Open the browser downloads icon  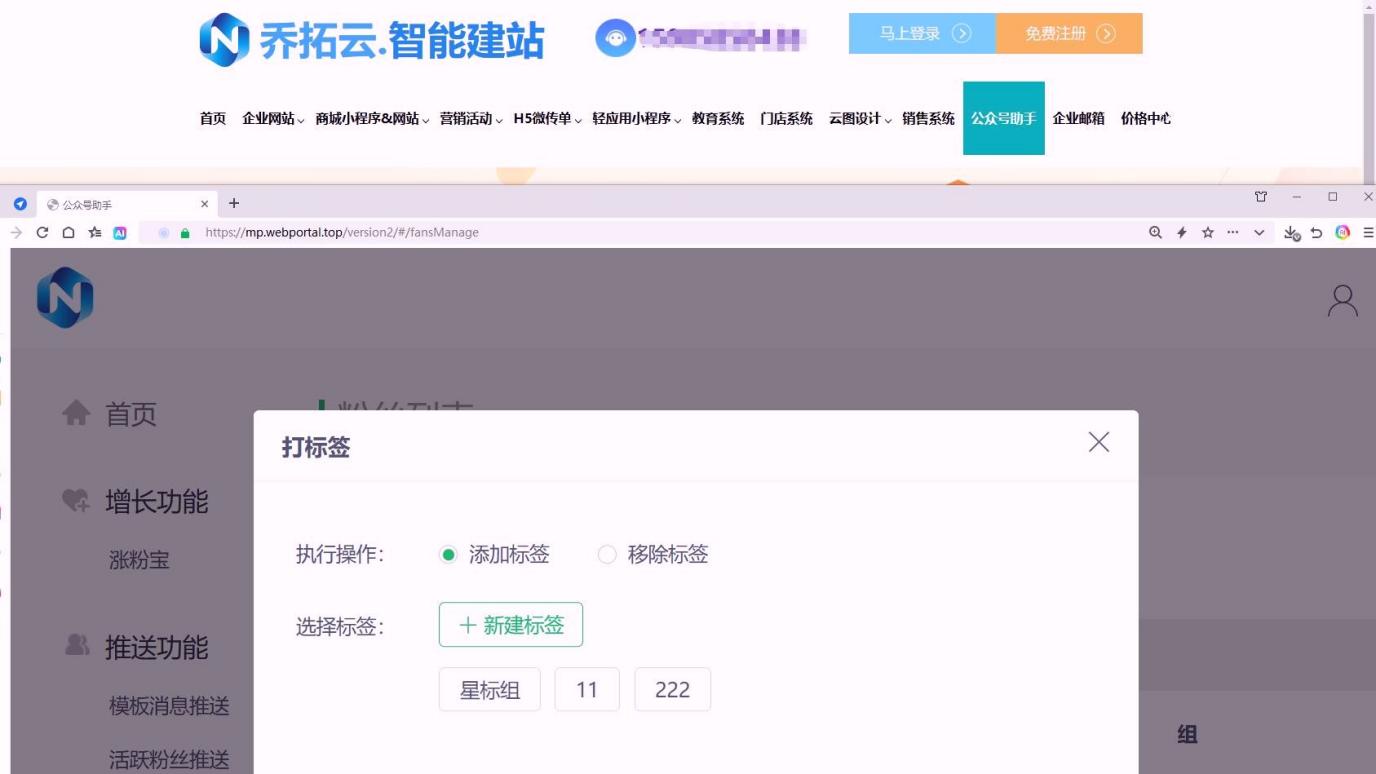coord(1291,233)
